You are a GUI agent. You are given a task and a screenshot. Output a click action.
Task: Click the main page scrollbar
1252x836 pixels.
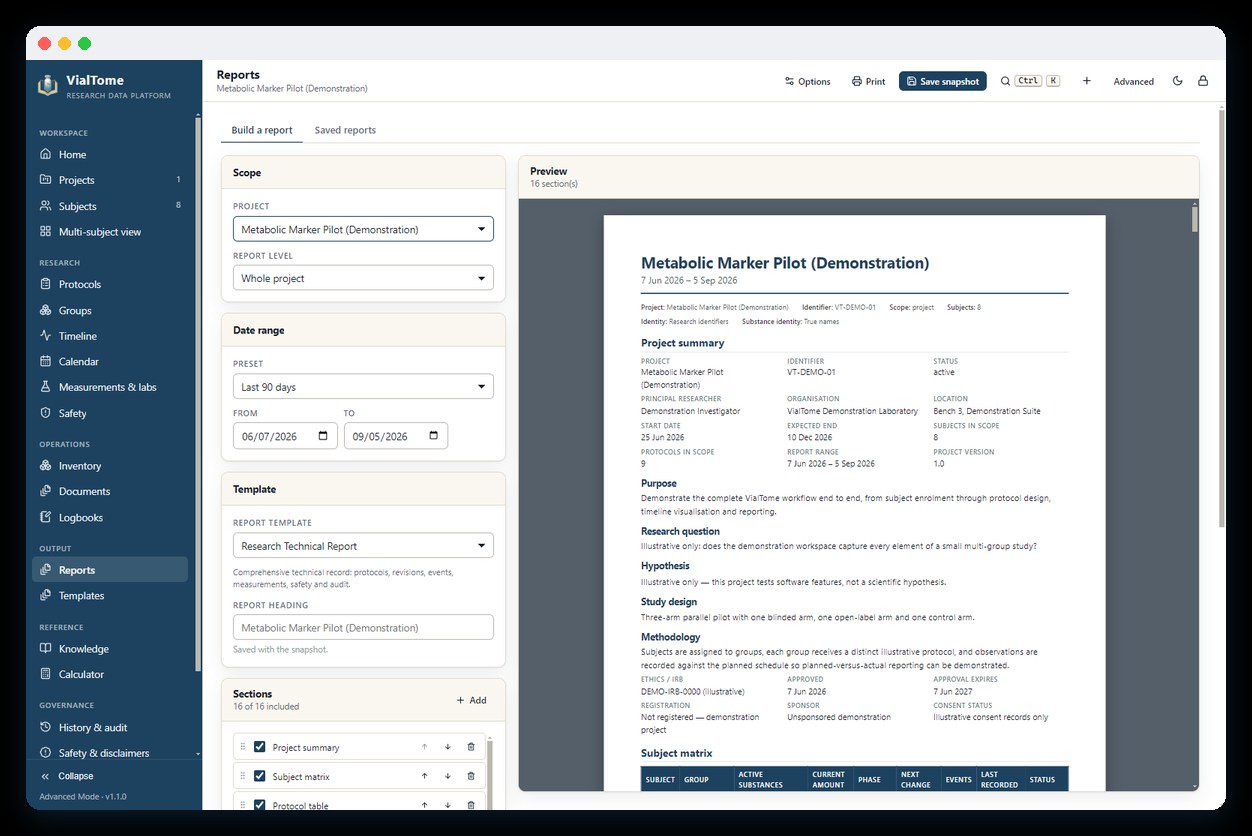click(1222, 318)
